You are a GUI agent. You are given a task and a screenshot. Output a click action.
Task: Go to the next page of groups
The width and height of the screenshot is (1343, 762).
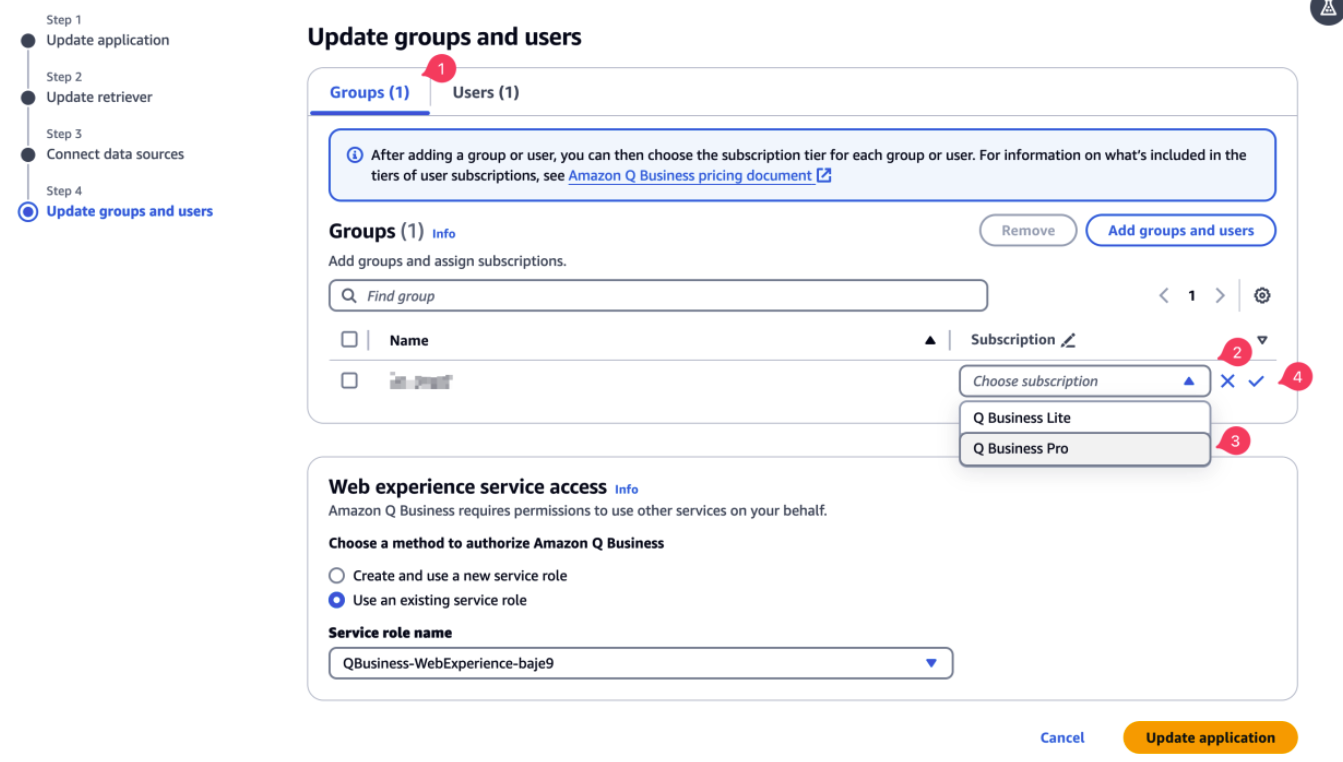pyautogui.click(x=1220, y=296)
